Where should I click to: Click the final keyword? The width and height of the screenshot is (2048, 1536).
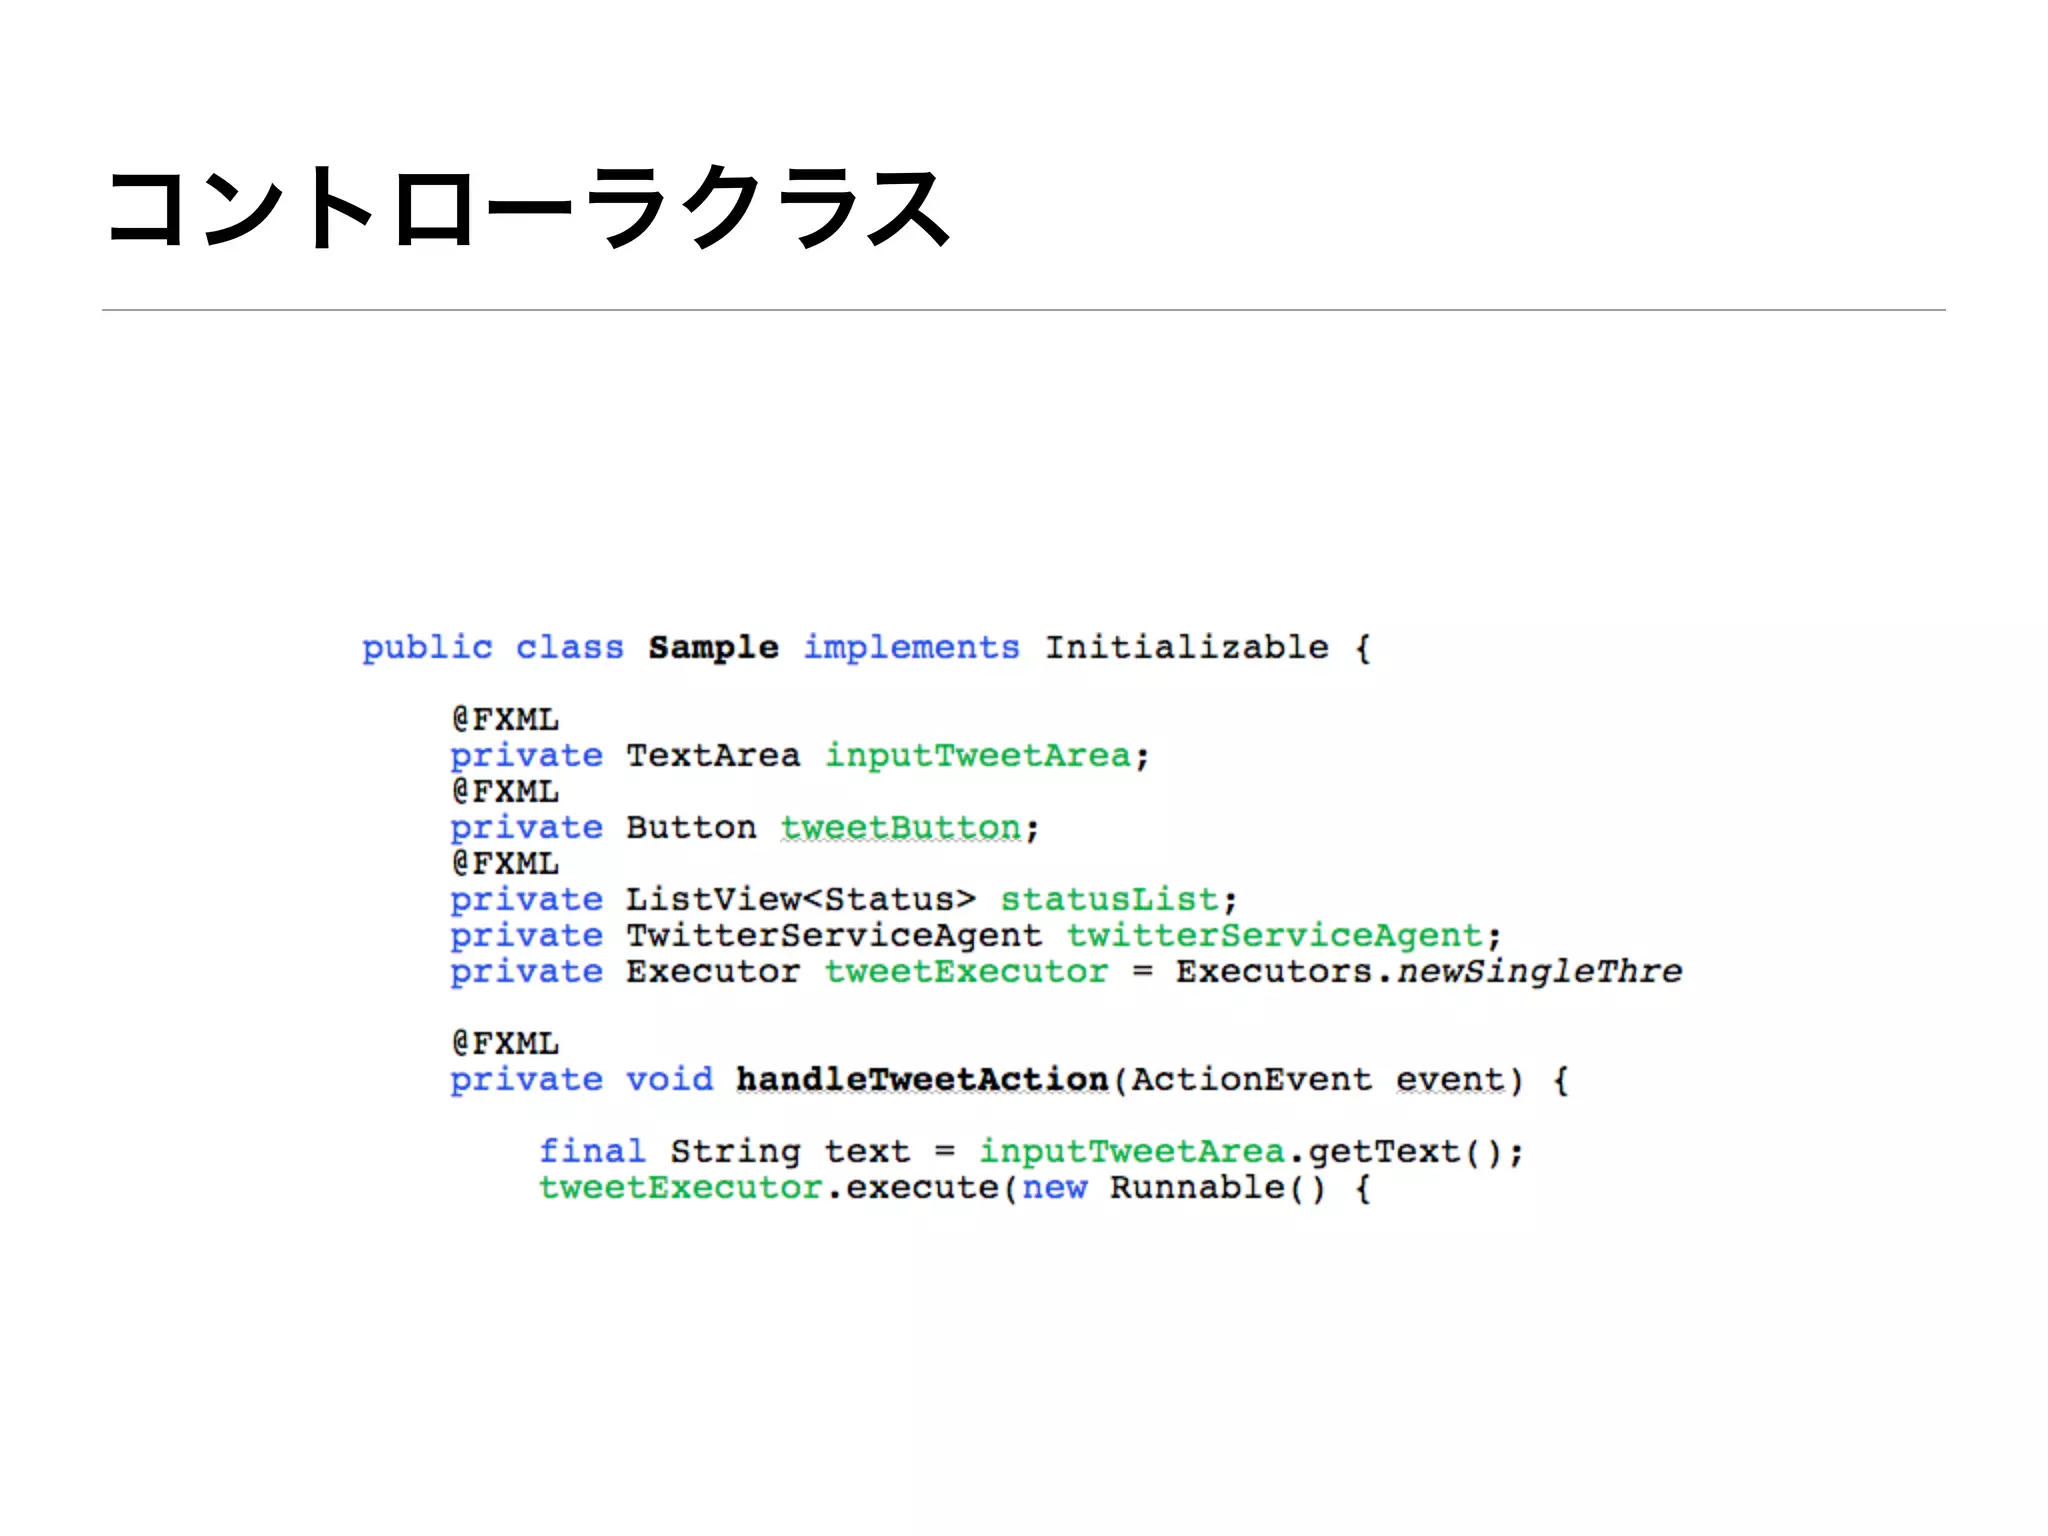tap(592, 1151)
